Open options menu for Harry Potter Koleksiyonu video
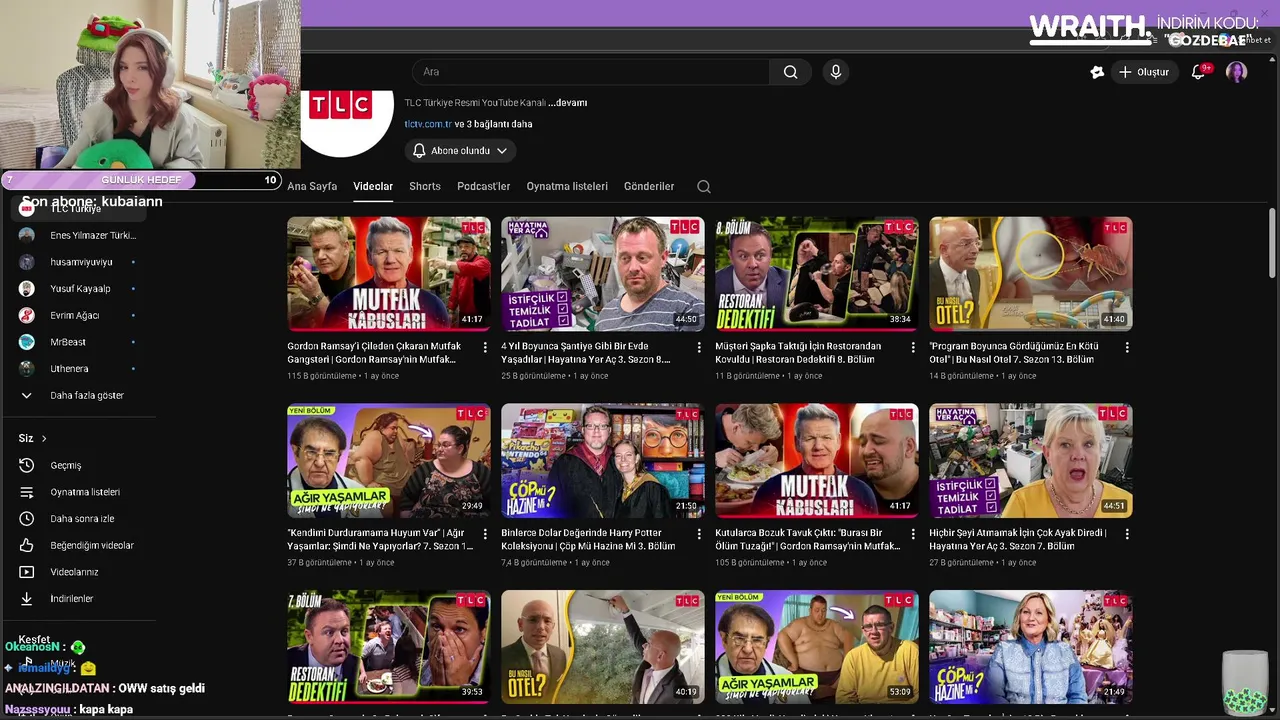This screenshot has width=1280, height=720. point(699,534)
